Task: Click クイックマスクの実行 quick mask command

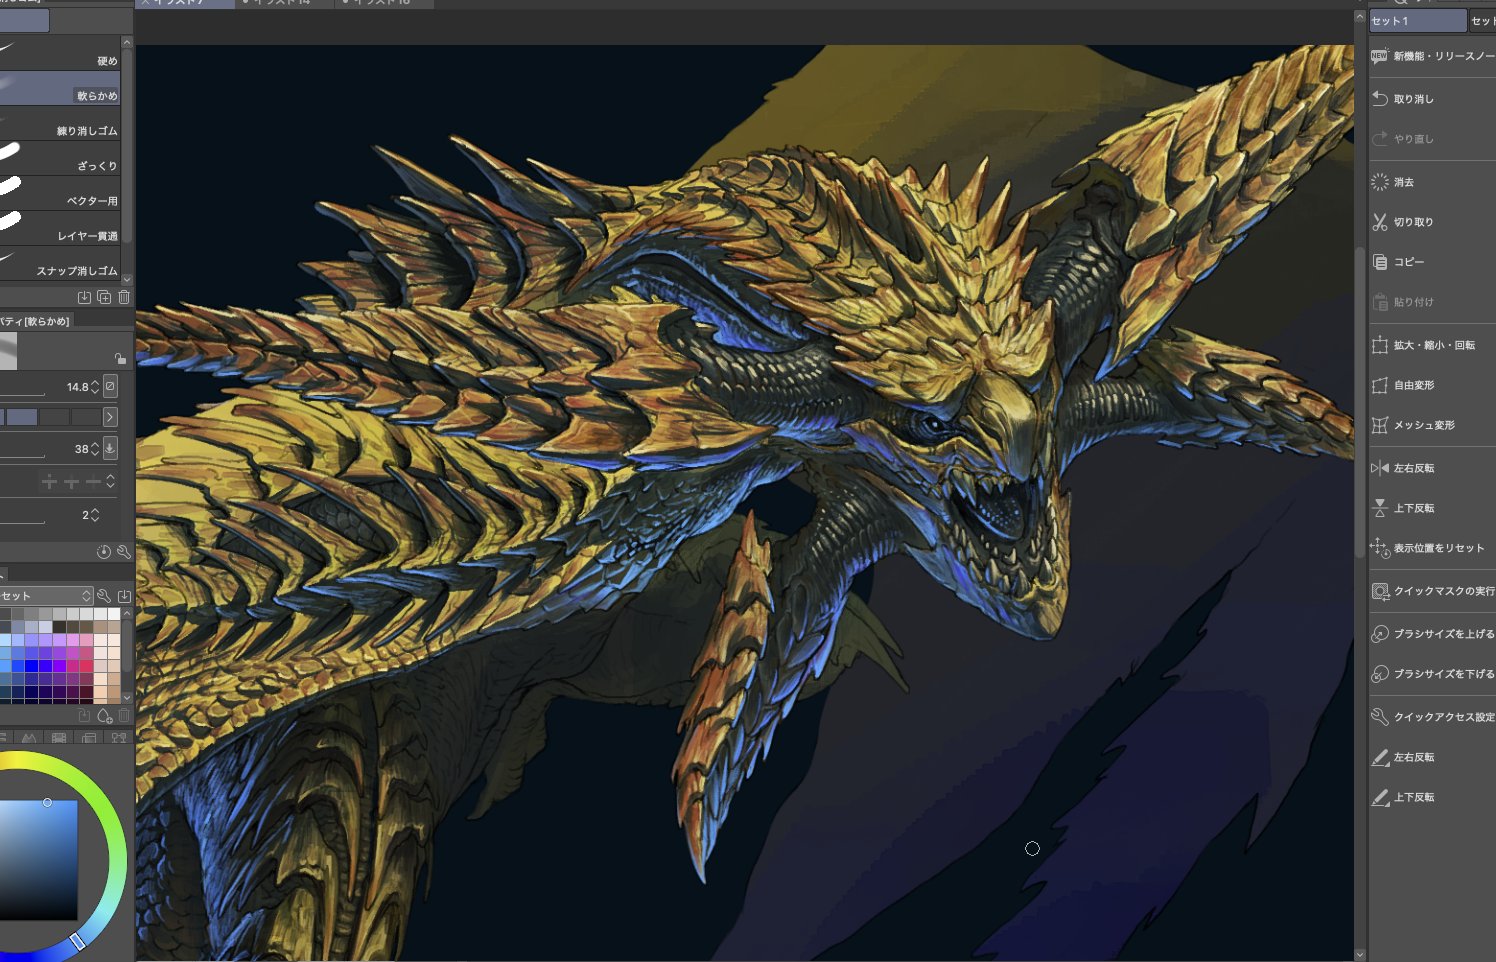Action: click(x=1432, y=591)
